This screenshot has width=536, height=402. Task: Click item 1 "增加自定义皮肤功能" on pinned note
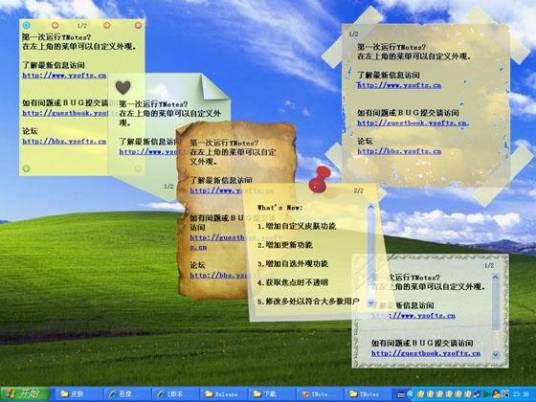pyautogui.click(x=296, y=226)
